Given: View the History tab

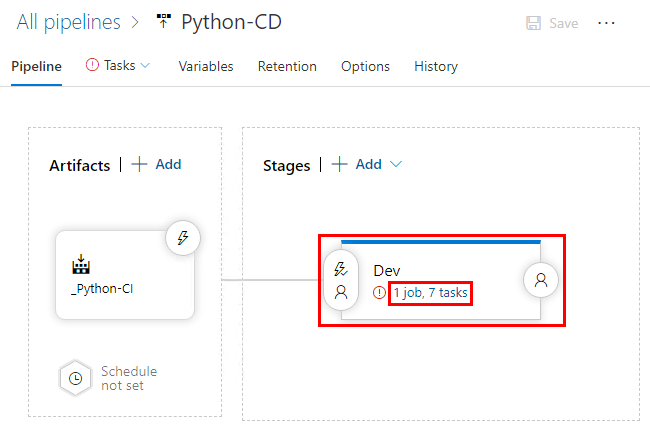Looking at the screenshot, I should (436, 66).
